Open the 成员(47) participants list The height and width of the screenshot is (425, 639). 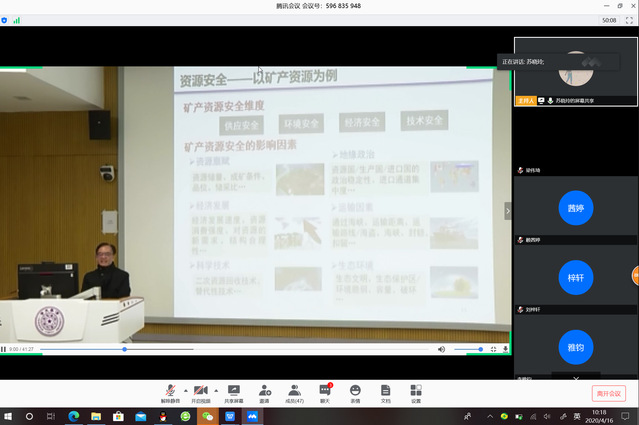click(294, 391)
